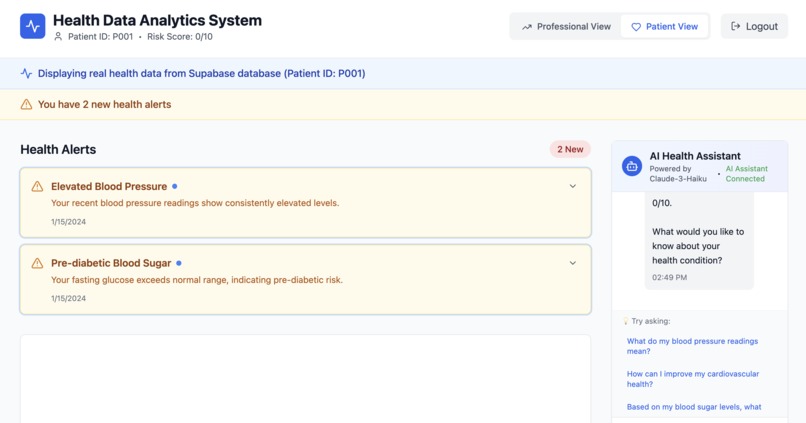Switch to Patient View

[664, 27]
